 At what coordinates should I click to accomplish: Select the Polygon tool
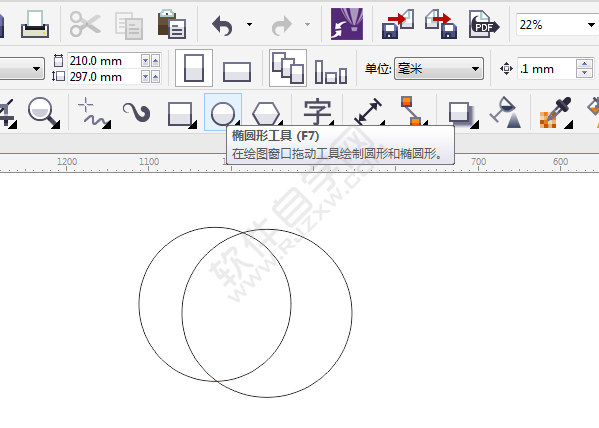tap(266, 113)
